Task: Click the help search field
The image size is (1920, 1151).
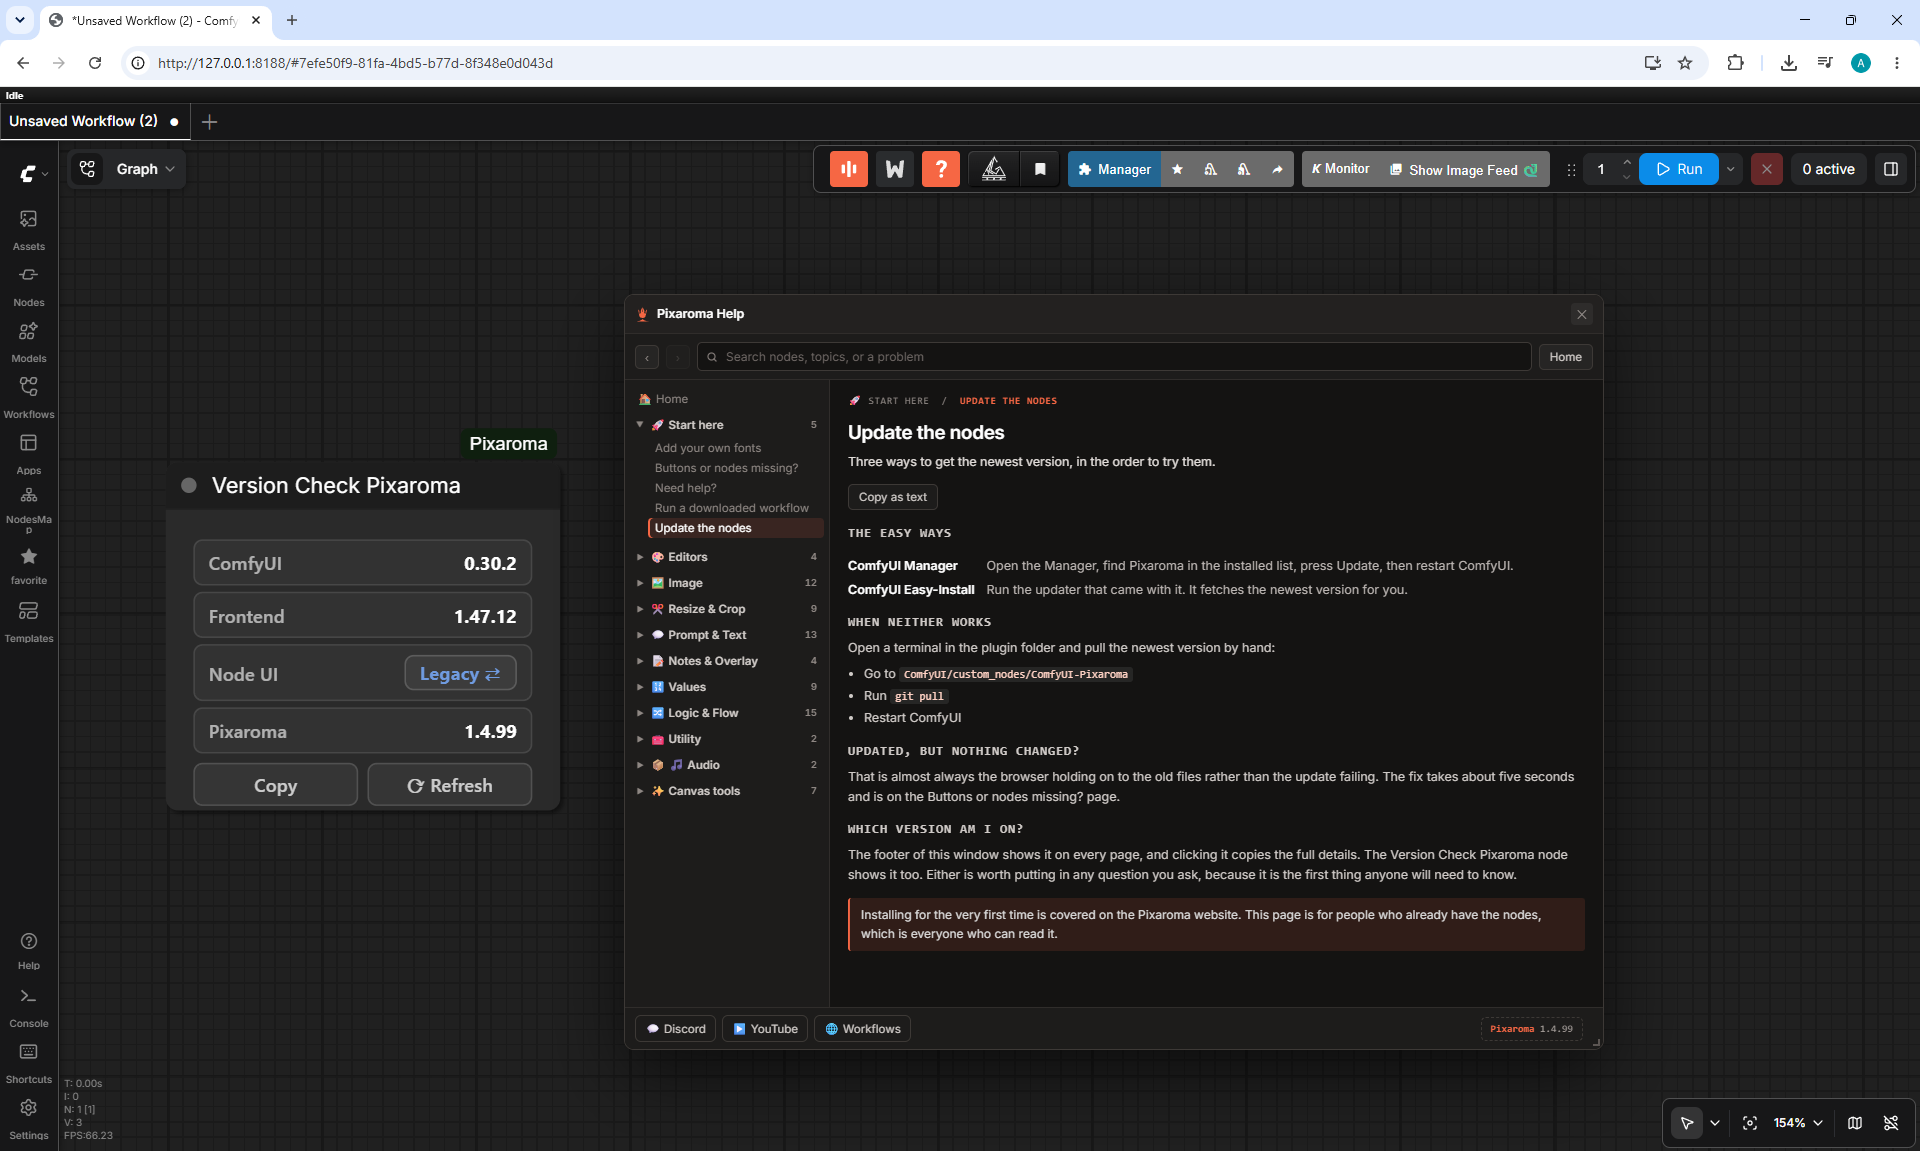Action: pos(1114,357)
